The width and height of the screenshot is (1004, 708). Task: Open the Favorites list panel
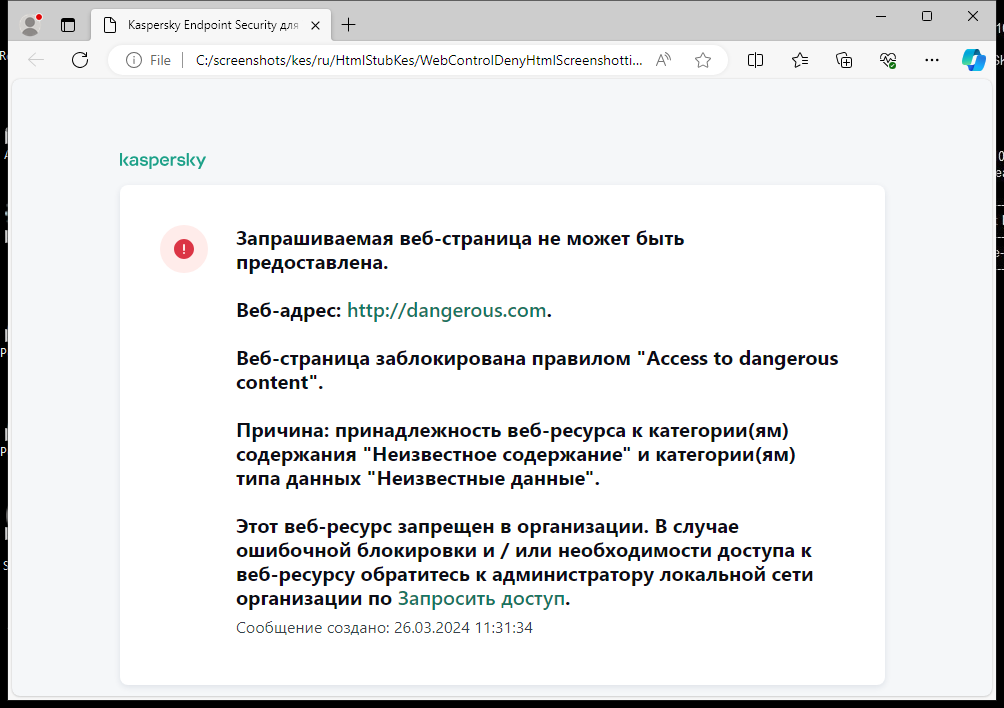click(x=800, y=60)
